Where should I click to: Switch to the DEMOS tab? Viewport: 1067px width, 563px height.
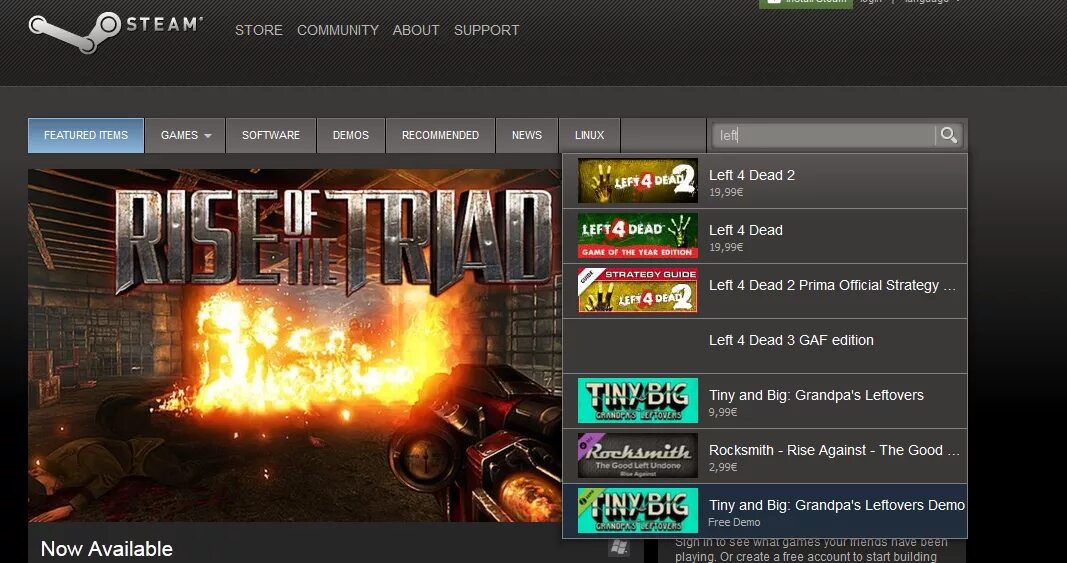(350, 135)
